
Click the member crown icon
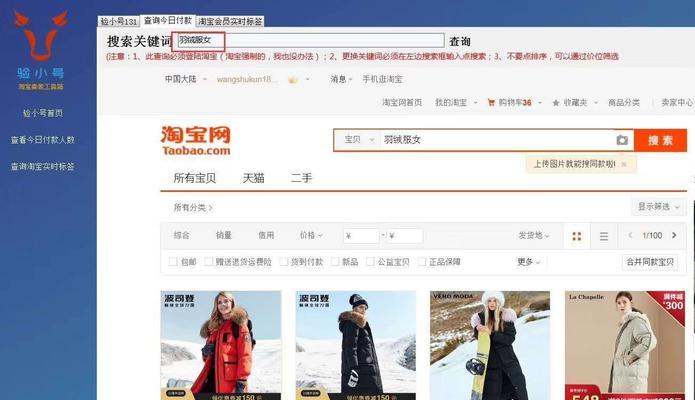(293, 80)
